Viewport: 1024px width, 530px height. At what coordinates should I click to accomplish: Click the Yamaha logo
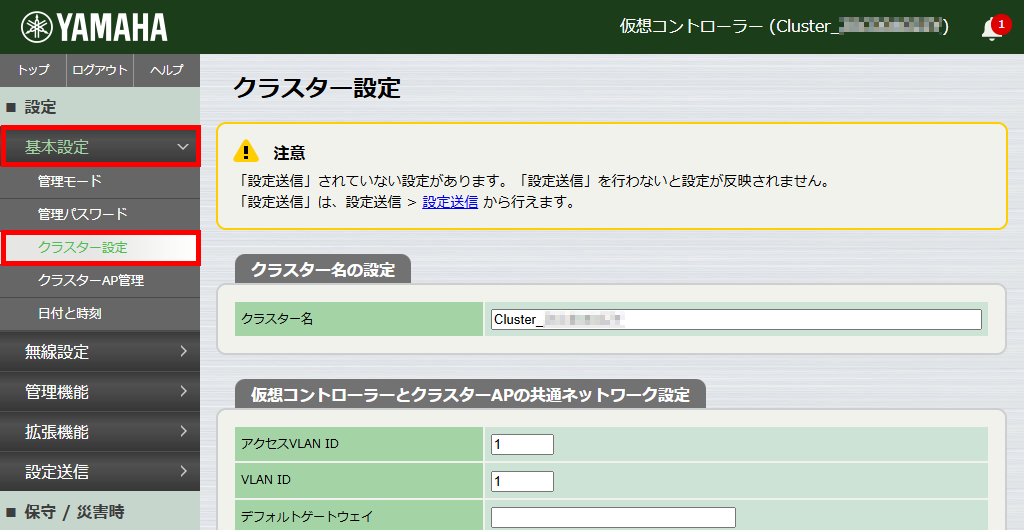(94, 27)
